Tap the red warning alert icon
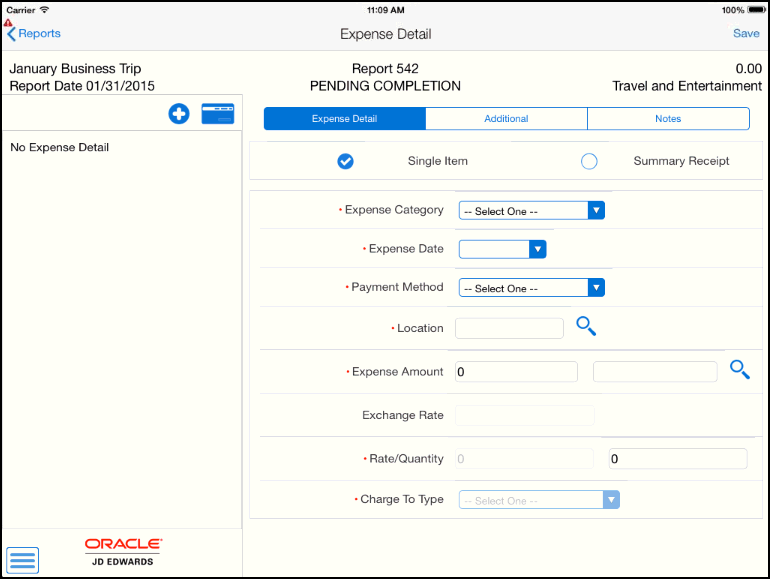This screenshot has width=770, height=579. point(8,23)
